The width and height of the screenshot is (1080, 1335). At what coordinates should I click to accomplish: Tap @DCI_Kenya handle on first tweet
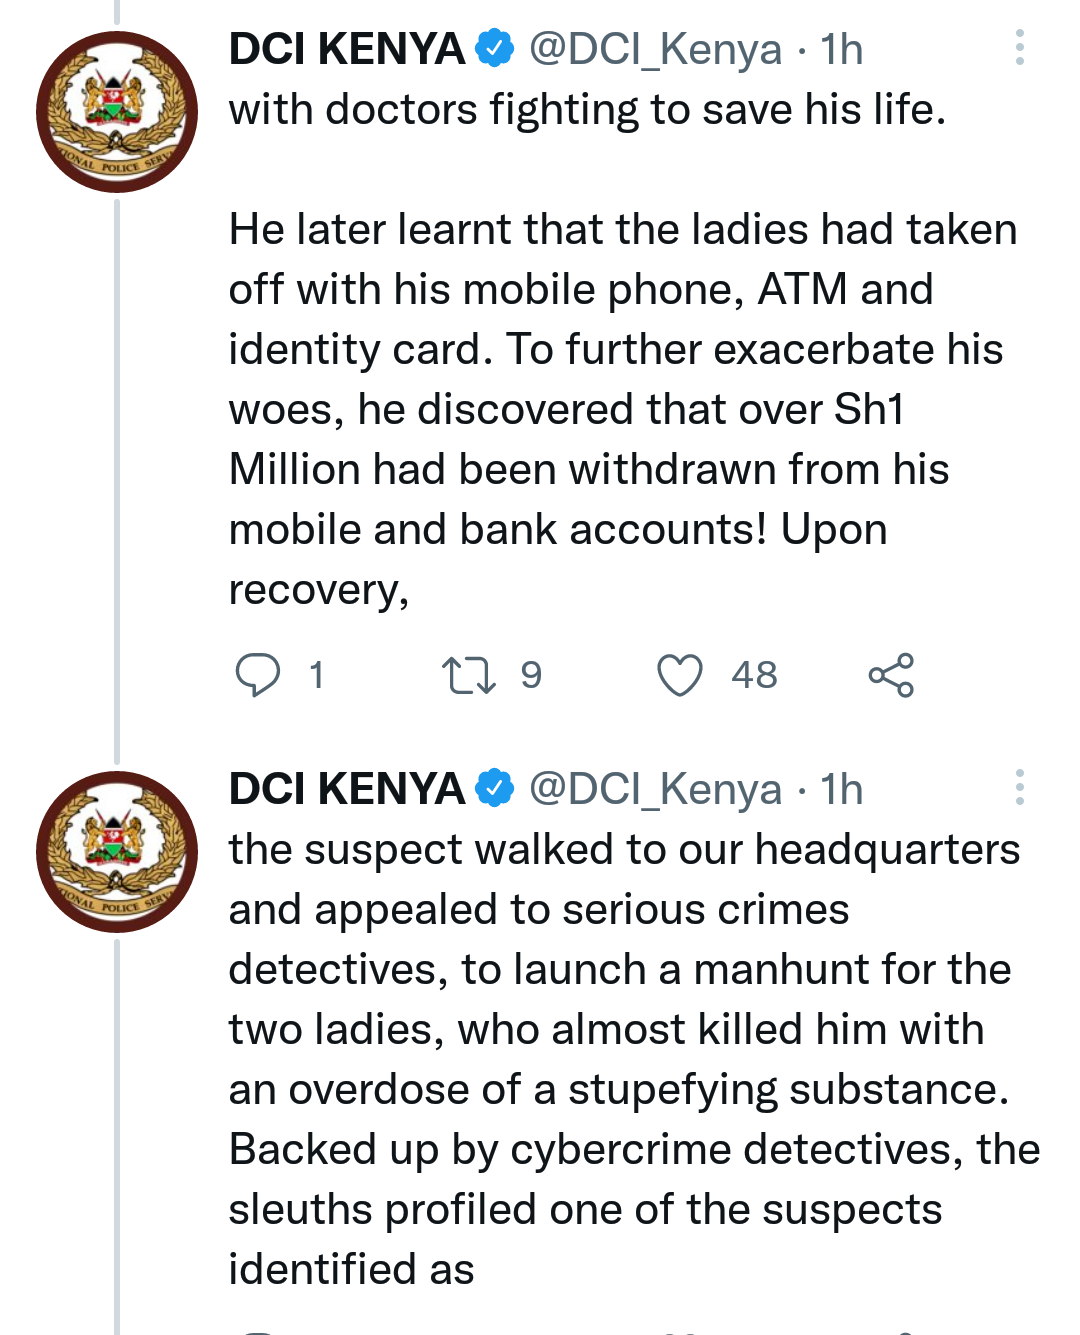[x=655, y=50]
